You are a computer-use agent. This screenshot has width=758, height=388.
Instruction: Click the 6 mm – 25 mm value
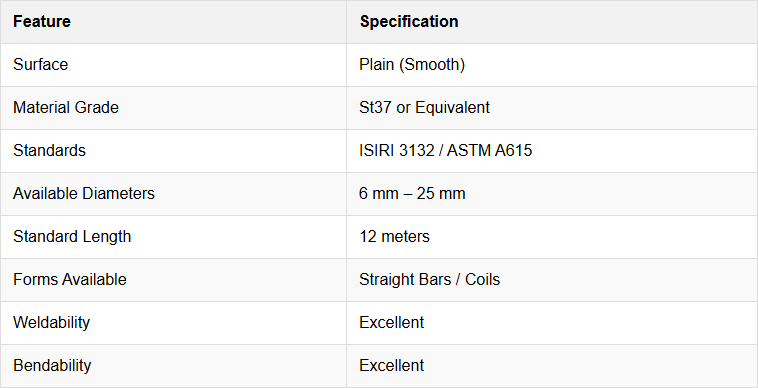pos(412,193)
